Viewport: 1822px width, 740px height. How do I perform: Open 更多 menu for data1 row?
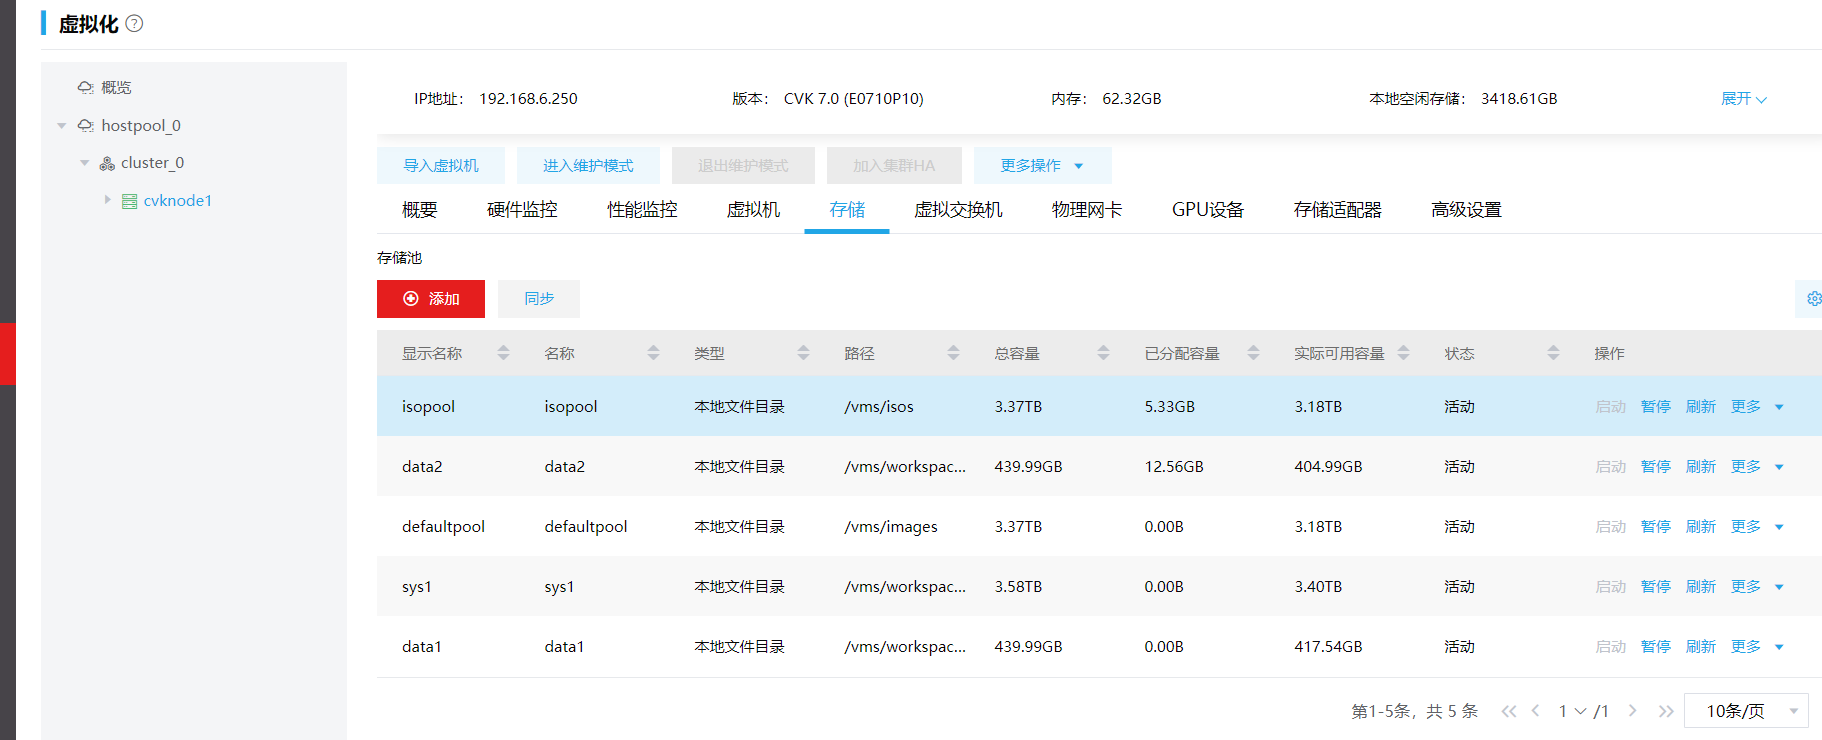click(1757, 647)
